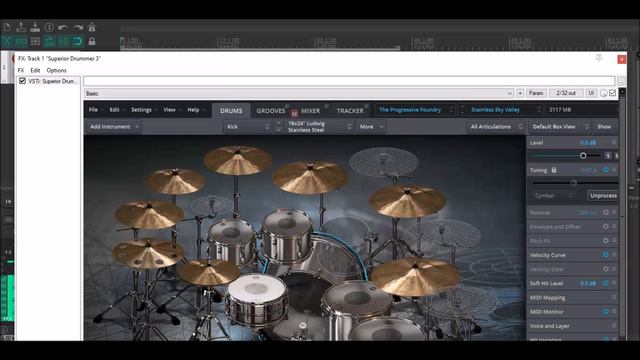Switch to the TRACKER tab
Viewport: 640px width, 360px height.
[x=350, y=111]
